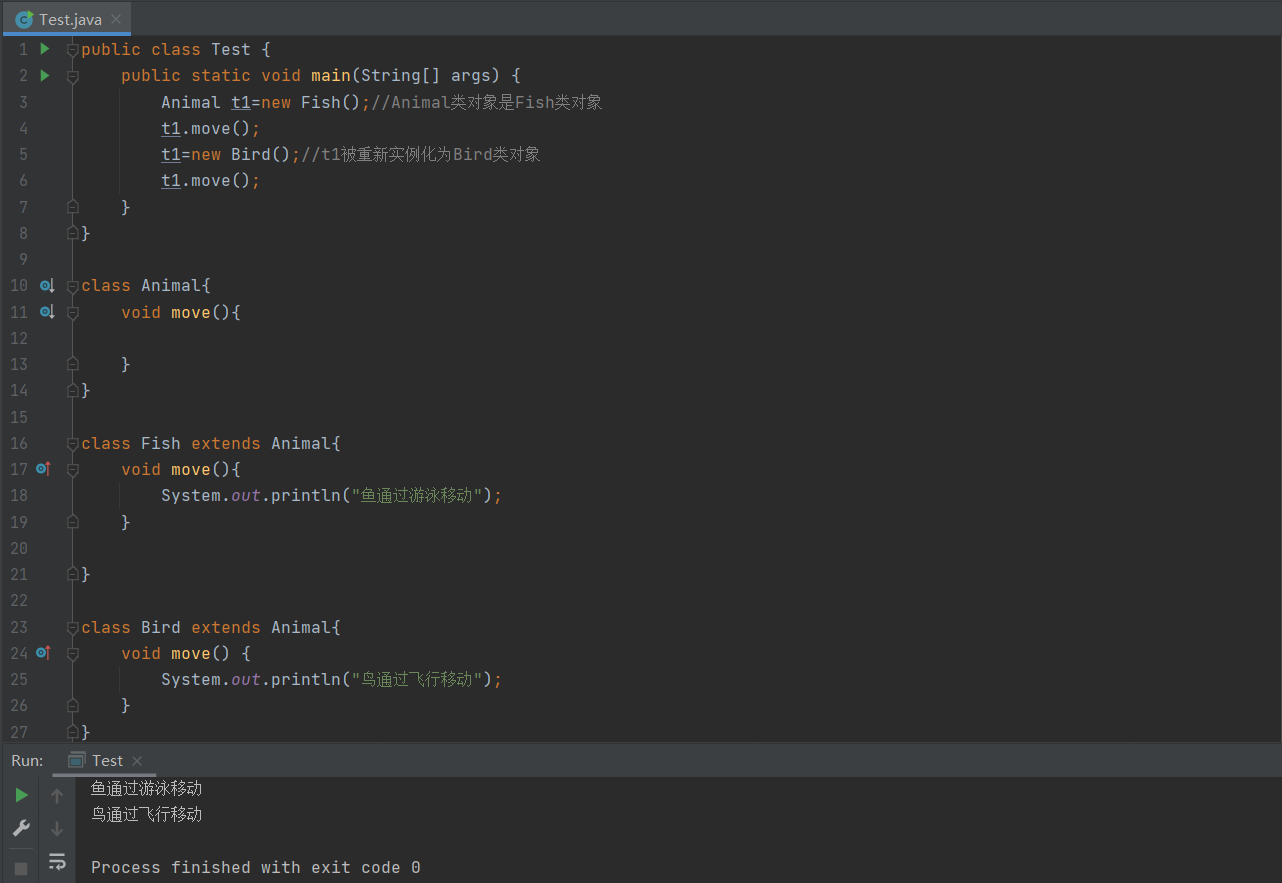Close the Test tab in the Run panel
Image resolution: width=1282 pixels, height=883 pixels.
(137, 761)
